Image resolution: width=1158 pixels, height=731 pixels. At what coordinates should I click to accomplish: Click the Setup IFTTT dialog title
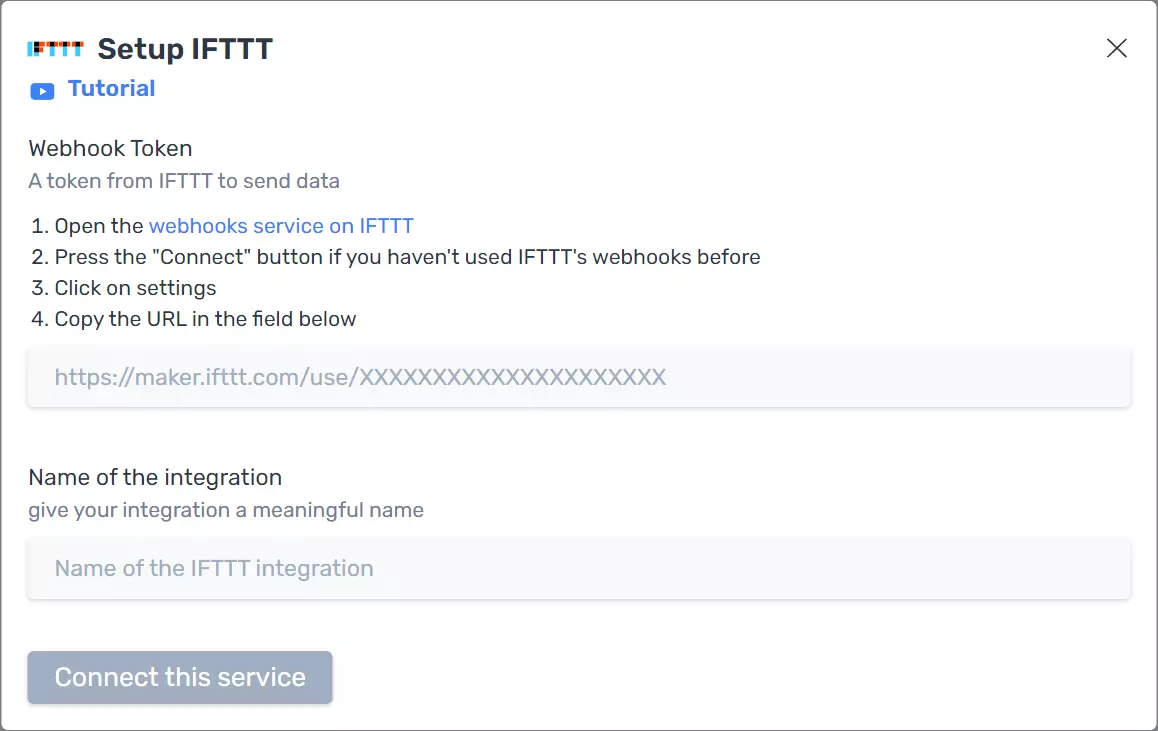183,48
